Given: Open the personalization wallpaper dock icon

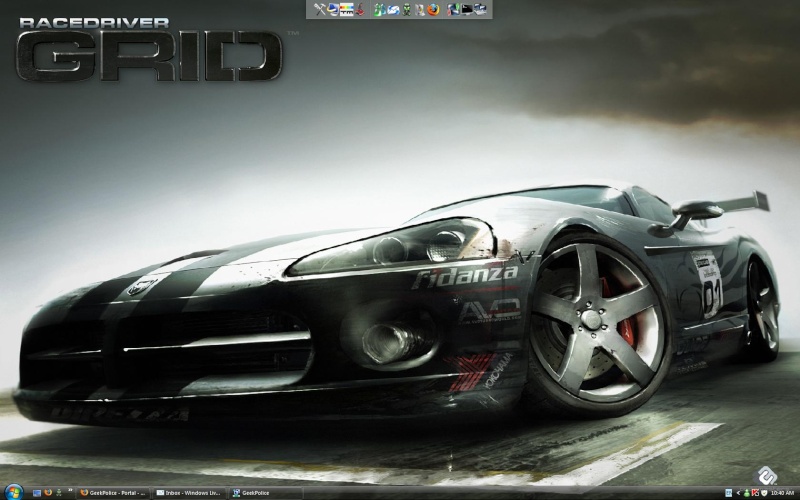Looking at the screenshot, I should pos(454,9).
